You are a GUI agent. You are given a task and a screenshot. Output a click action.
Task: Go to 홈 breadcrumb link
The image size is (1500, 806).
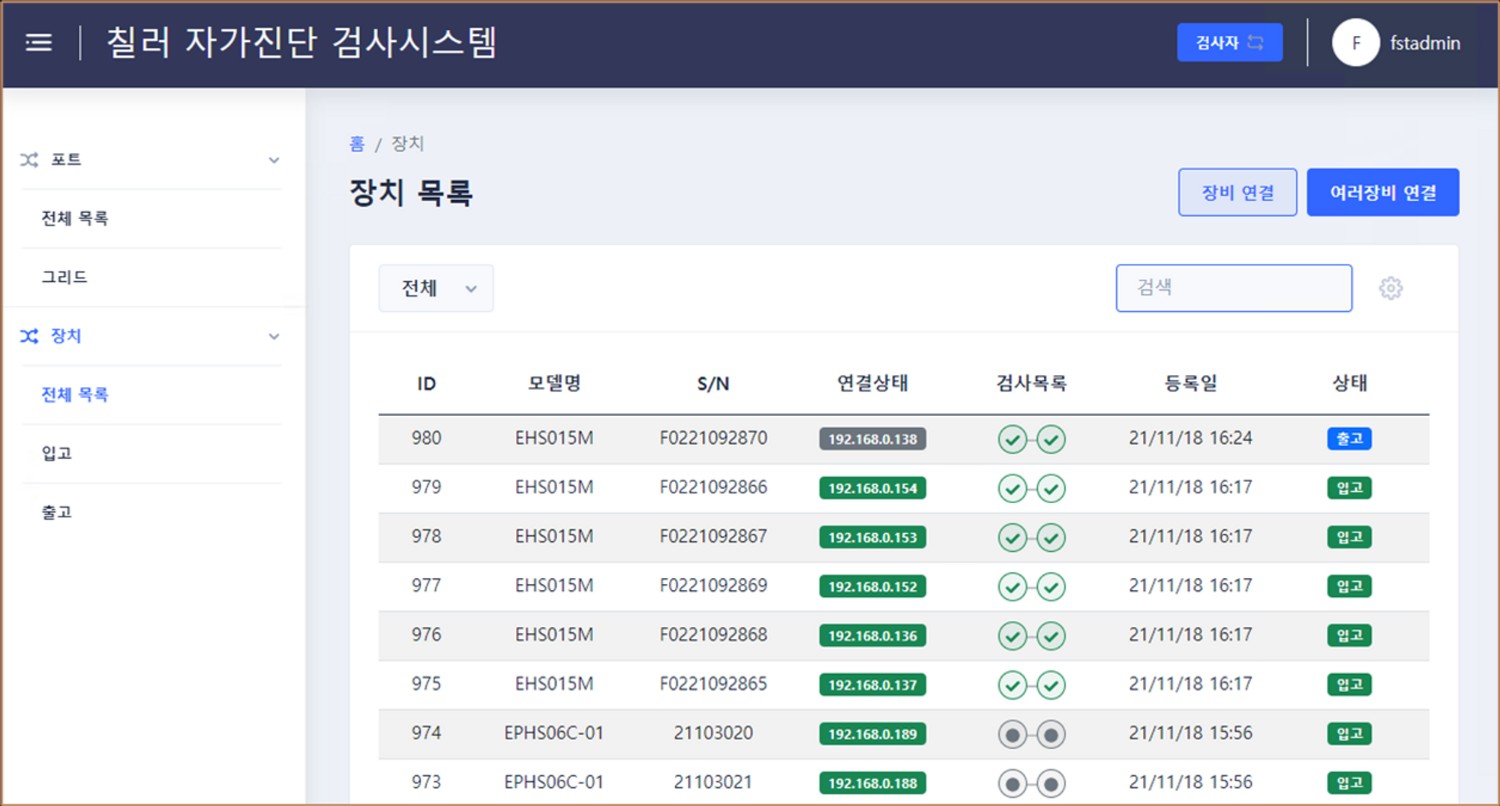coord(357,144)
